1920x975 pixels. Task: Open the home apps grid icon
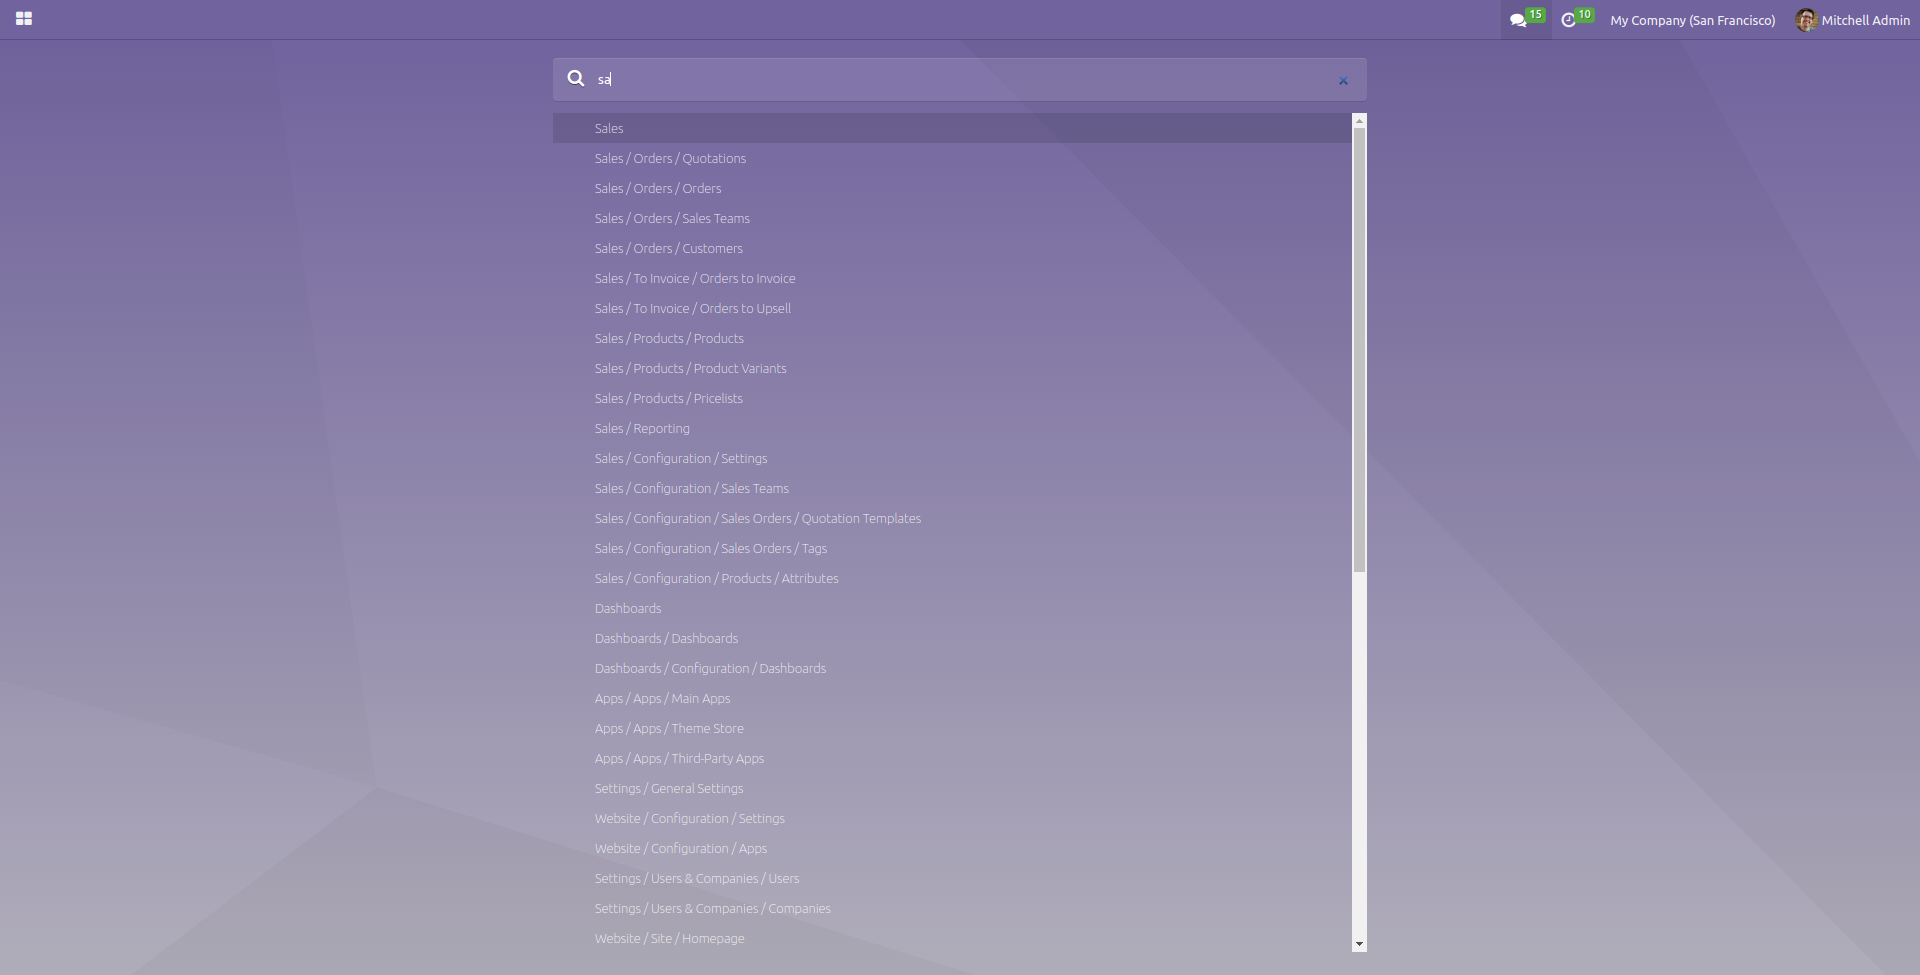(x=24, y=19)
